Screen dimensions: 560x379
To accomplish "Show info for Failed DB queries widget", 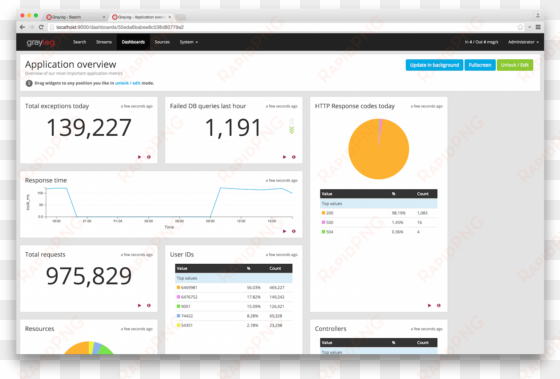I will 294,157.
